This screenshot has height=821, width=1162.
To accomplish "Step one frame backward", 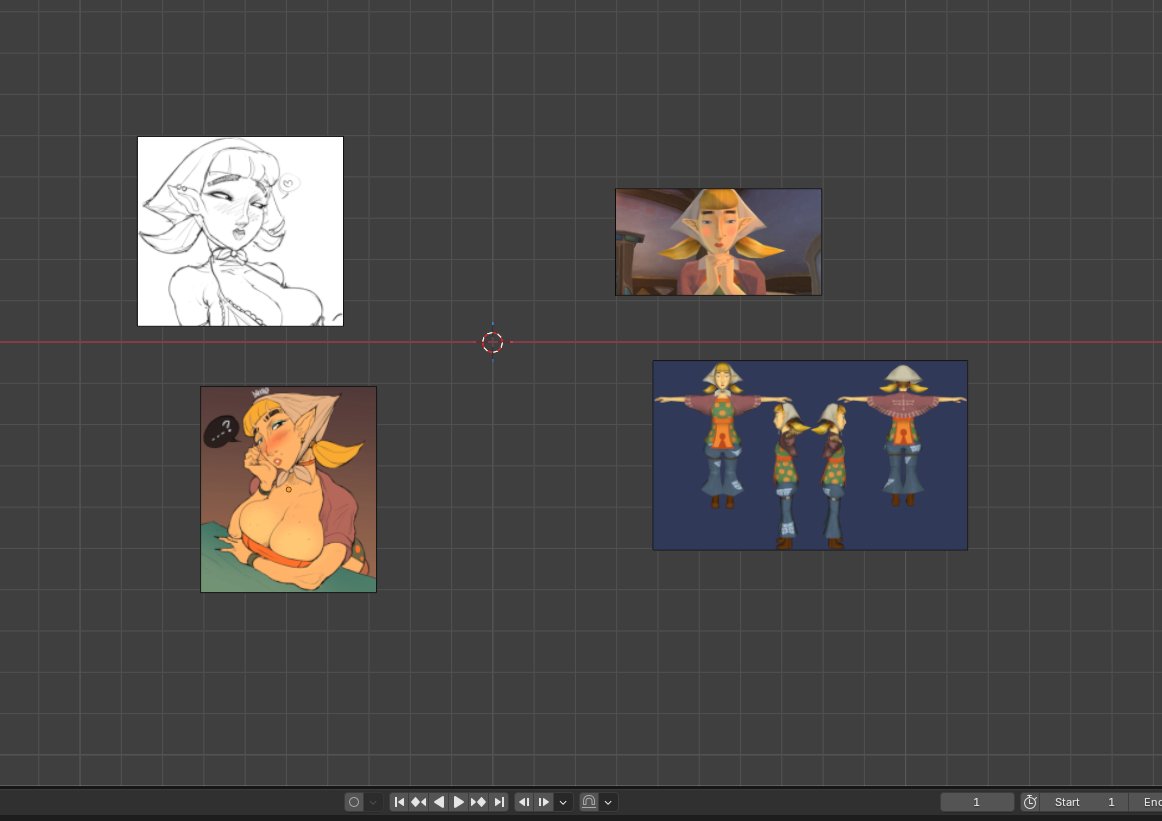I will [x=524, y=801].
